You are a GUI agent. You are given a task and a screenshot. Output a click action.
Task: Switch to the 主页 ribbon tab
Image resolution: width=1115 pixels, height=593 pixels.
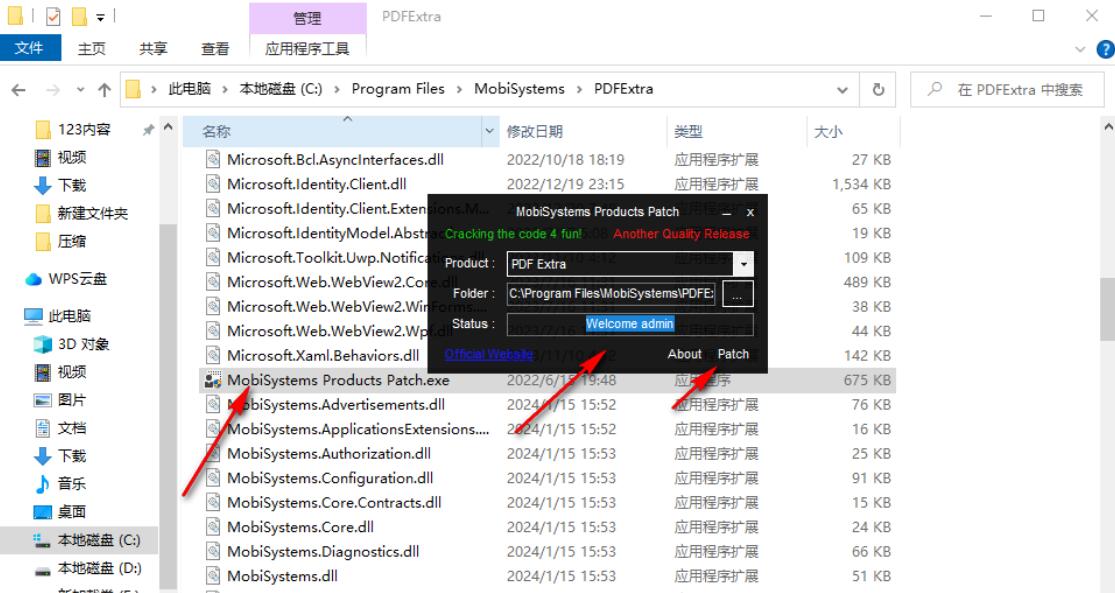(x=92, y=48)
